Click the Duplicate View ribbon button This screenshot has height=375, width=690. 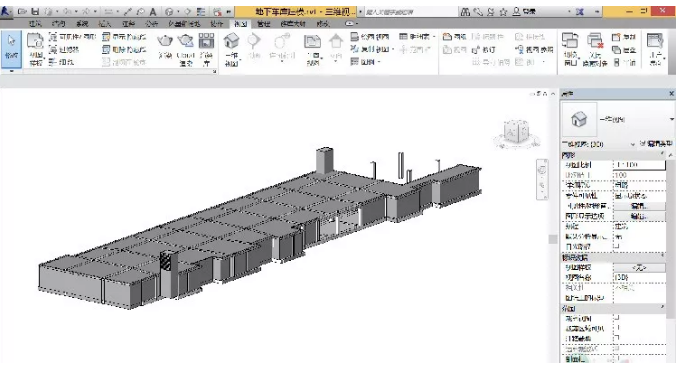pyautogui.click(x=372, y=49)
